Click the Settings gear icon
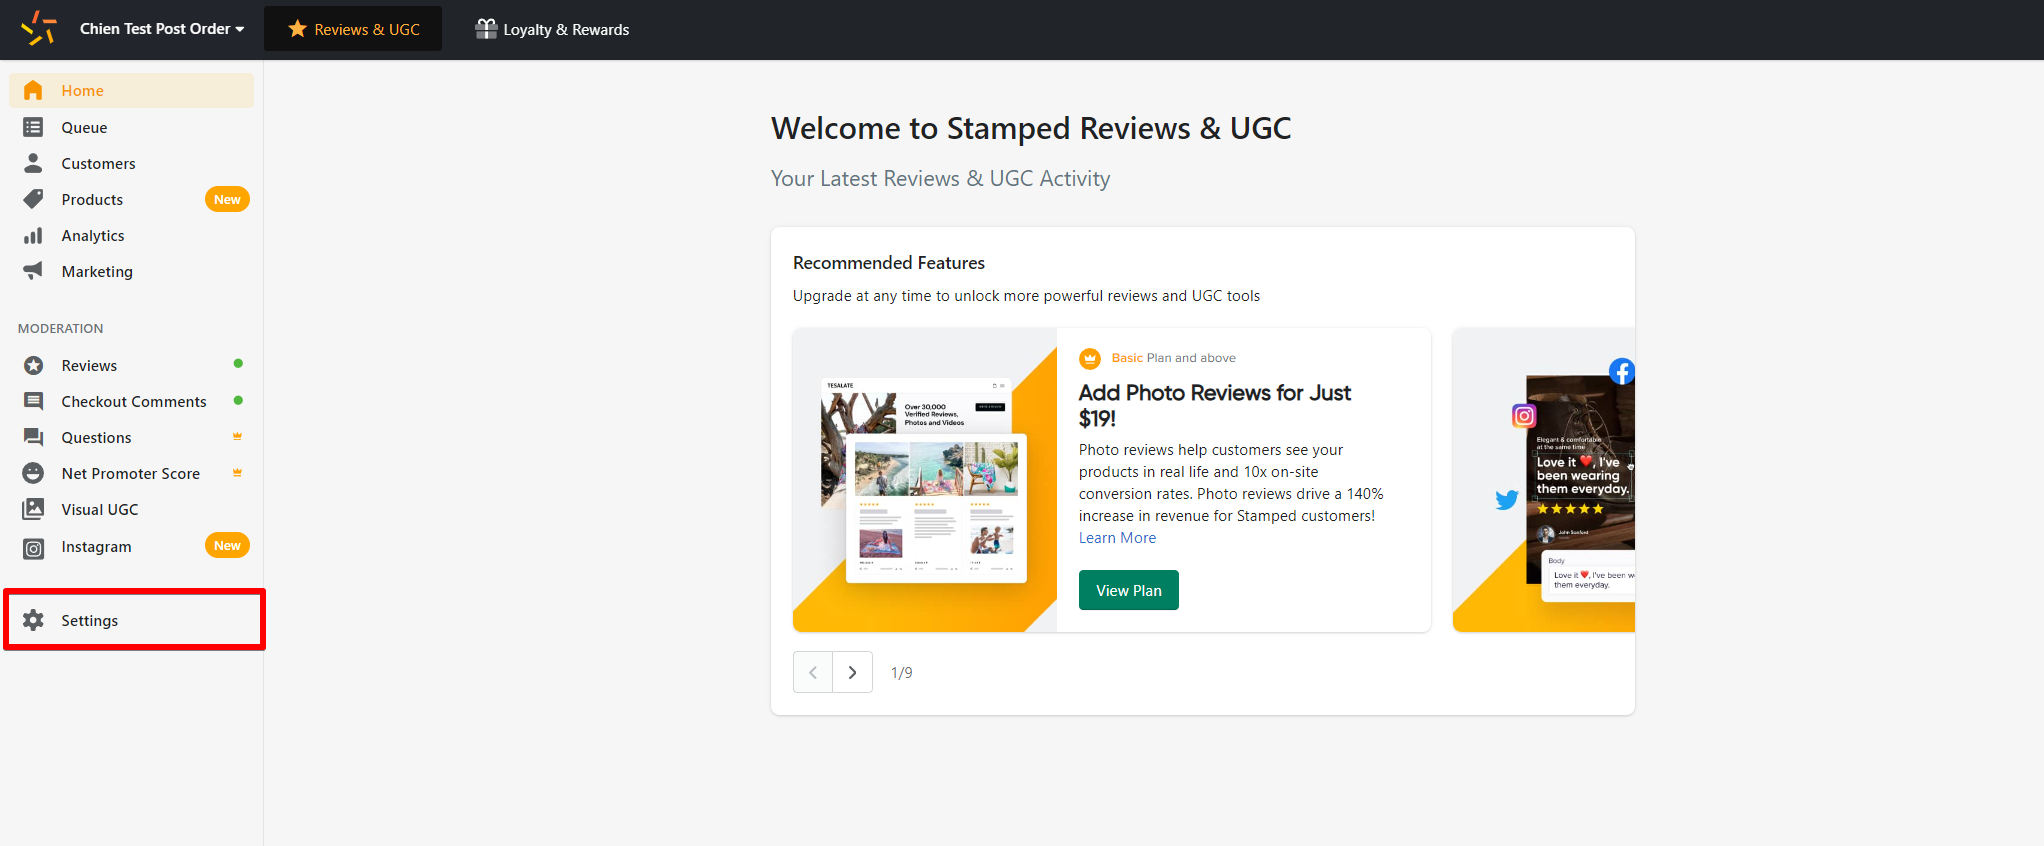 pyautogui.click(x=33, y=620)
